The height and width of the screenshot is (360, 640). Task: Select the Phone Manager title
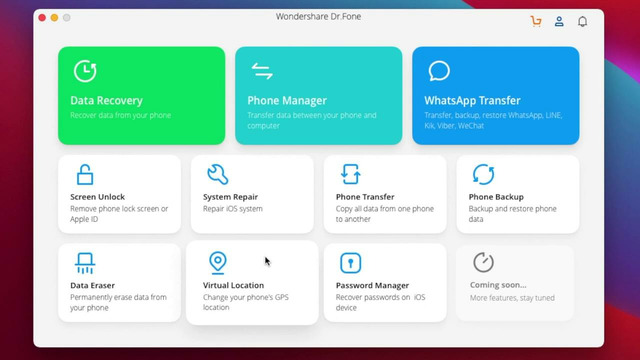tap(287, 100)
